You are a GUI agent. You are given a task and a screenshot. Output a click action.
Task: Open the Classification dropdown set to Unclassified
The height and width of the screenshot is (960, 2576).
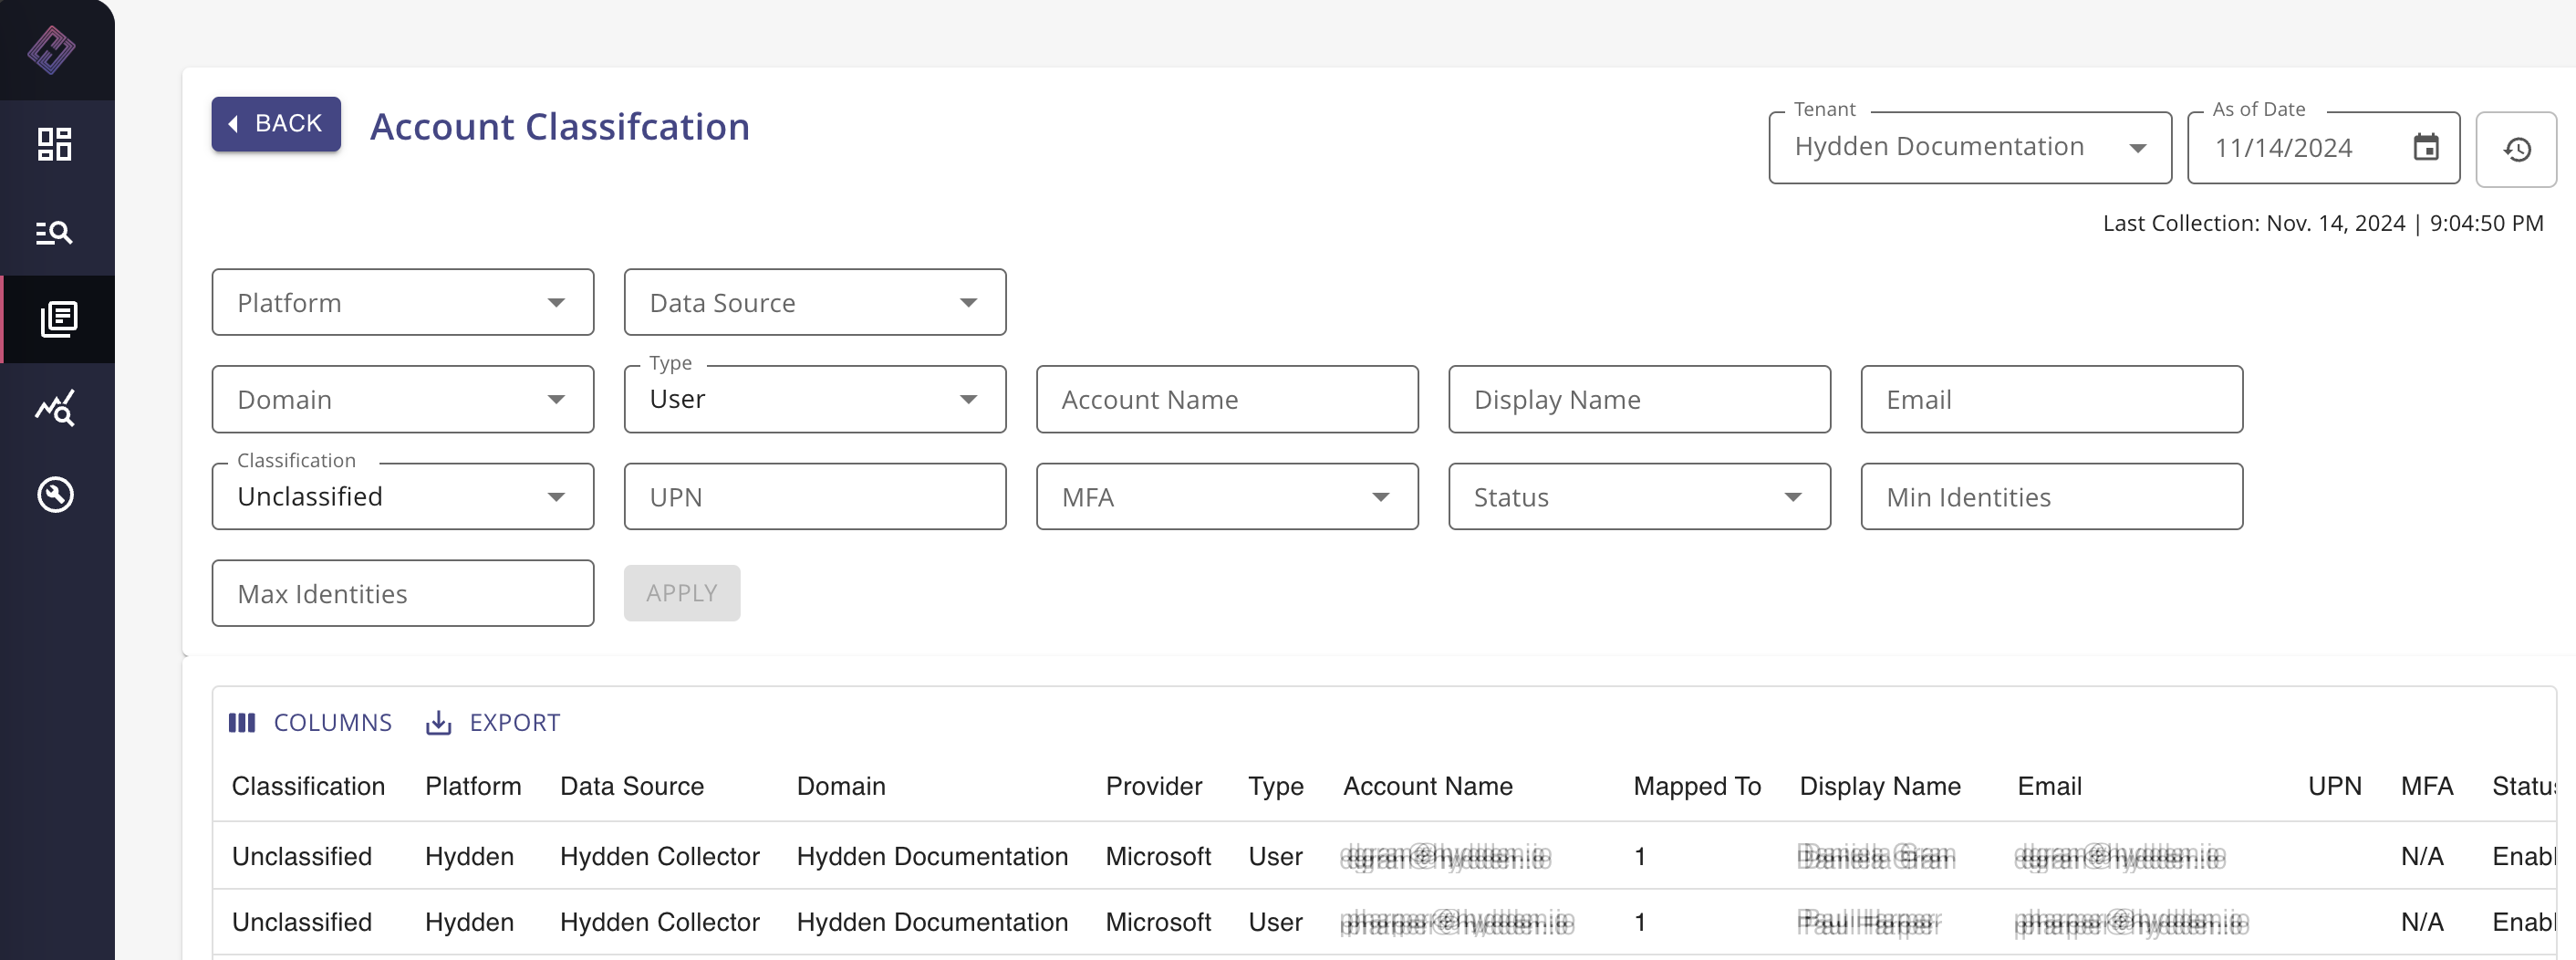click(x=402, y=496)
